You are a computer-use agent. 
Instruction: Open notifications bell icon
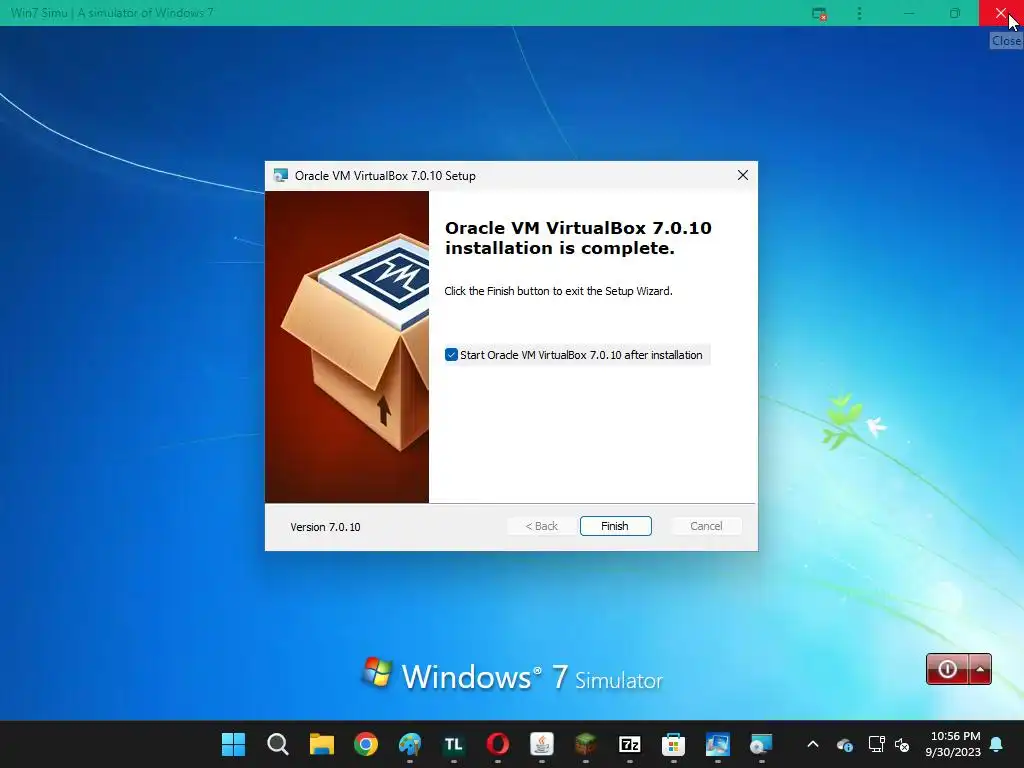coord(997,744)
